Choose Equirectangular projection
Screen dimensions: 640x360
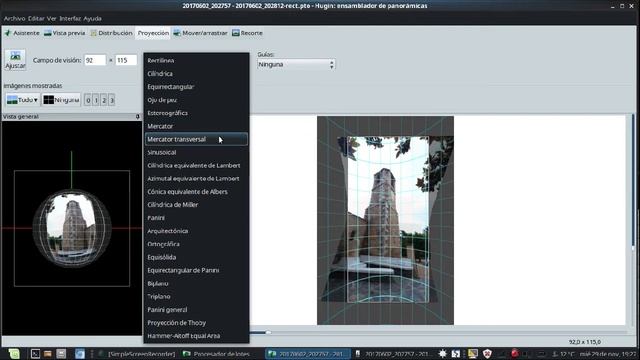tap(196, 87)
